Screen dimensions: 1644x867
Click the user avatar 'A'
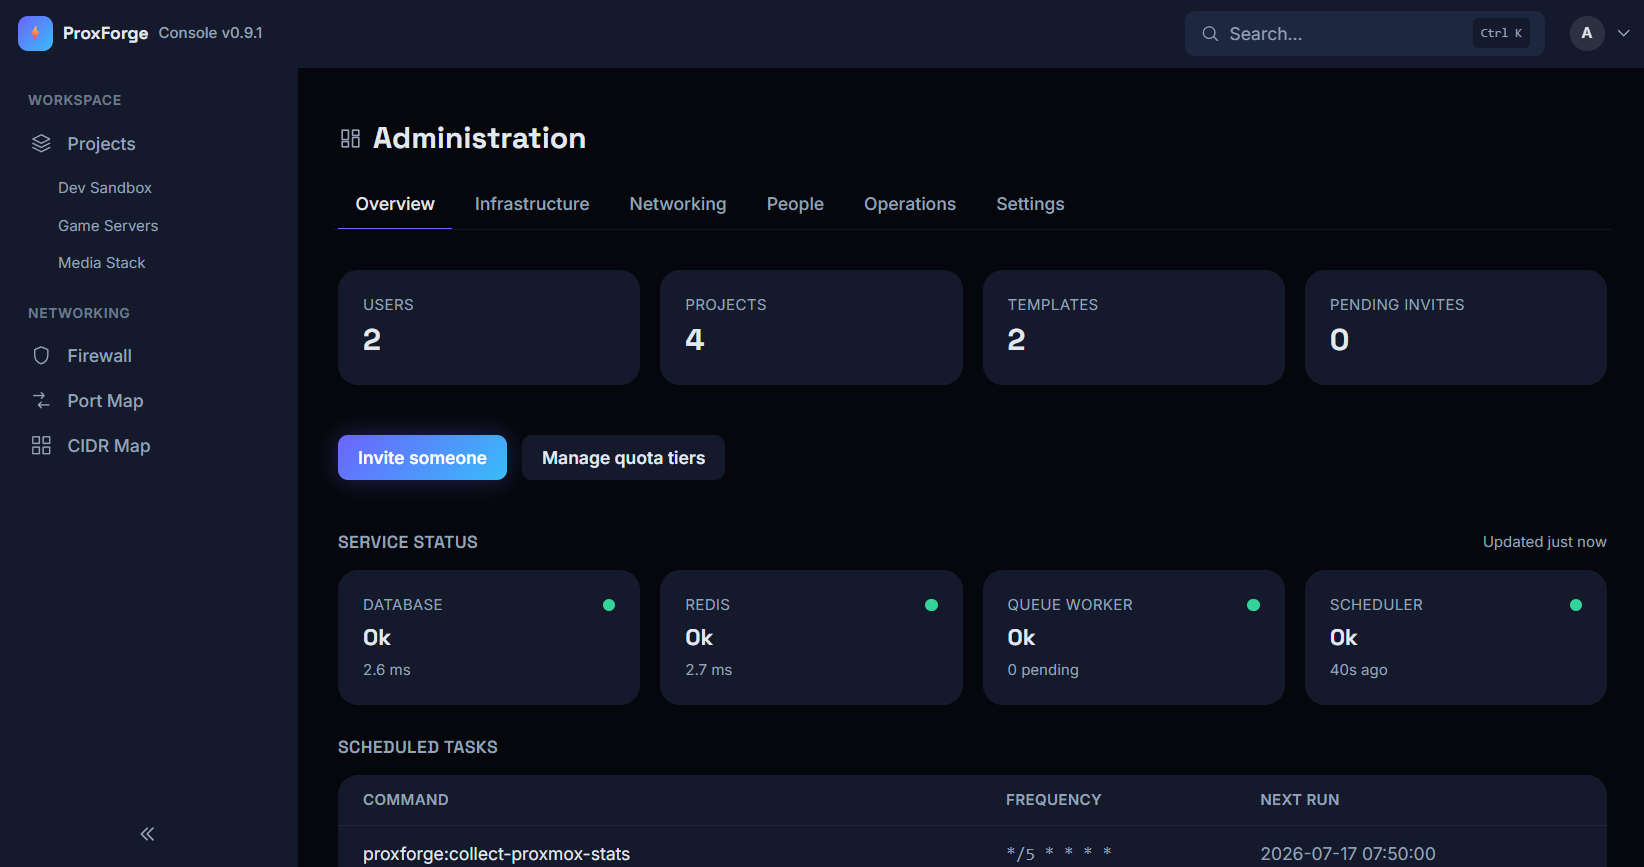coord(1587,33)
